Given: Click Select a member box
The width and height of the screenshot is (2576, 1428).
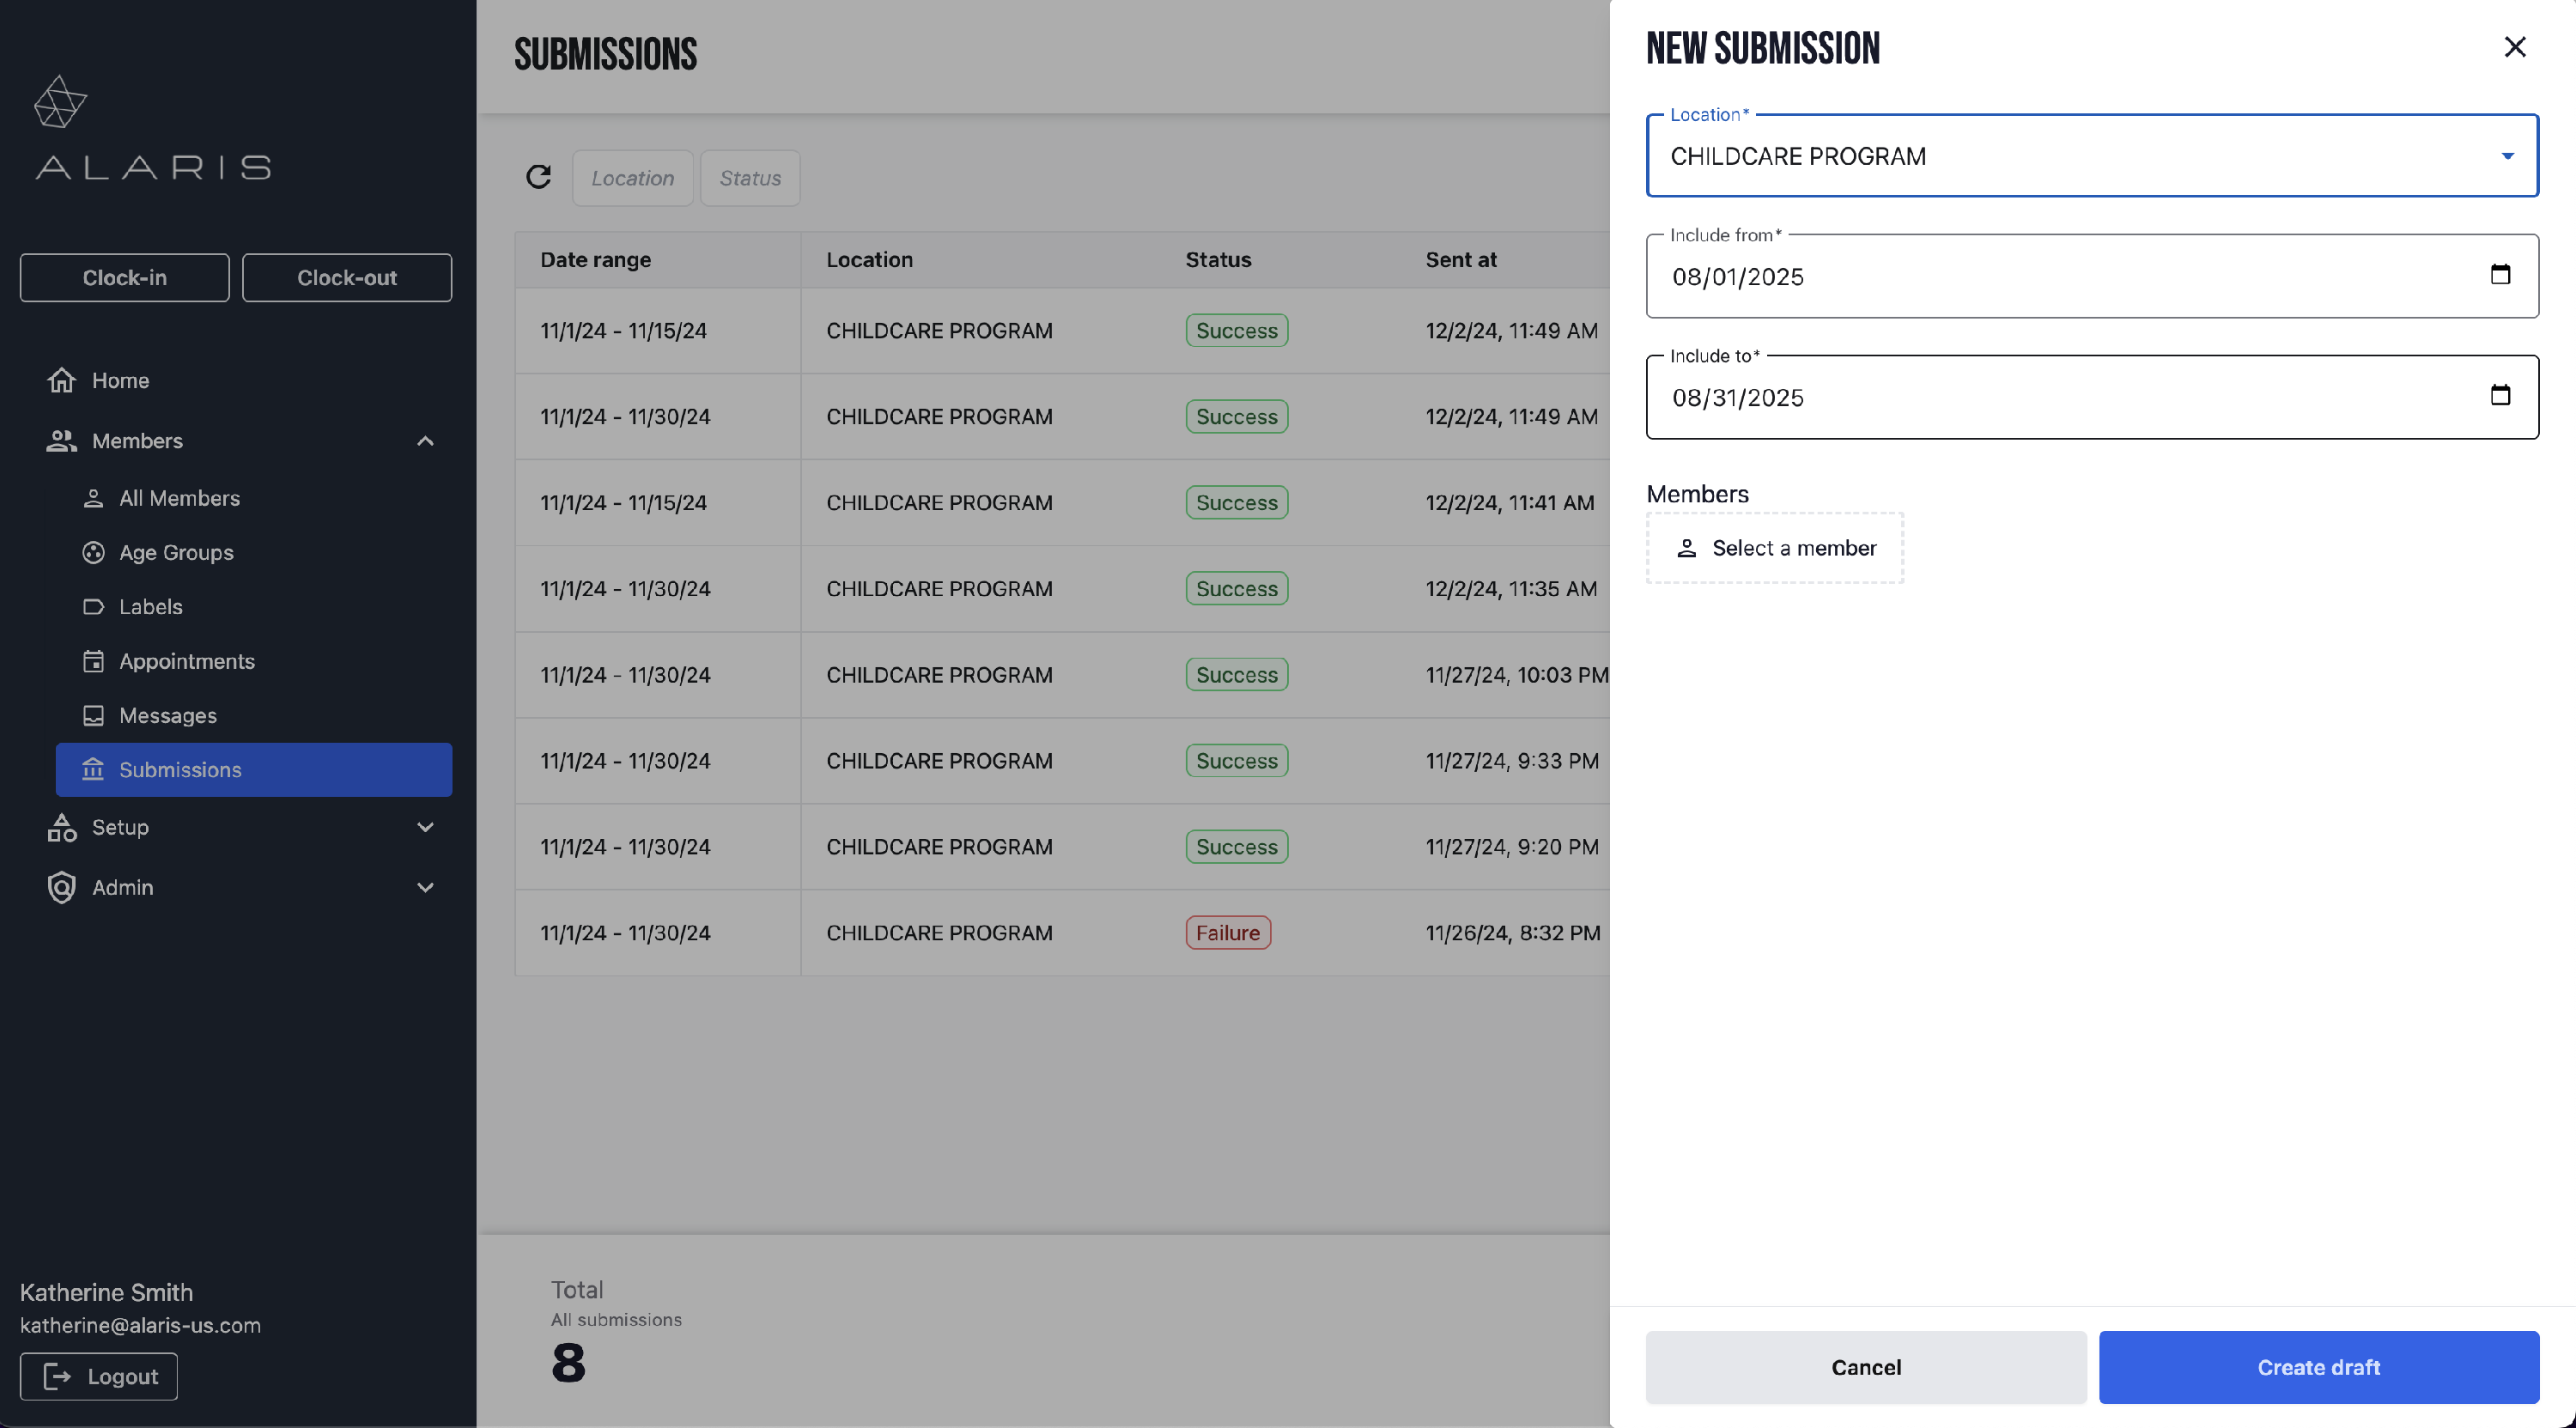Looking at the screenshot, I should [1774, 548].
